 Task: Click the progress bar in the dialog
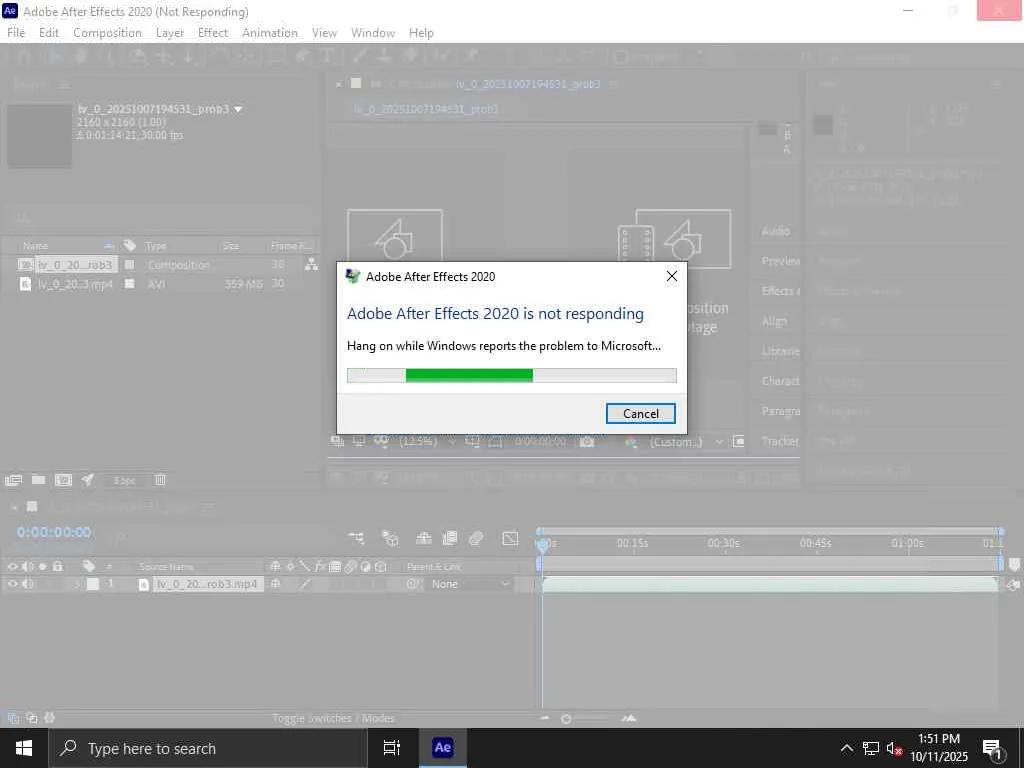[511, 375]
